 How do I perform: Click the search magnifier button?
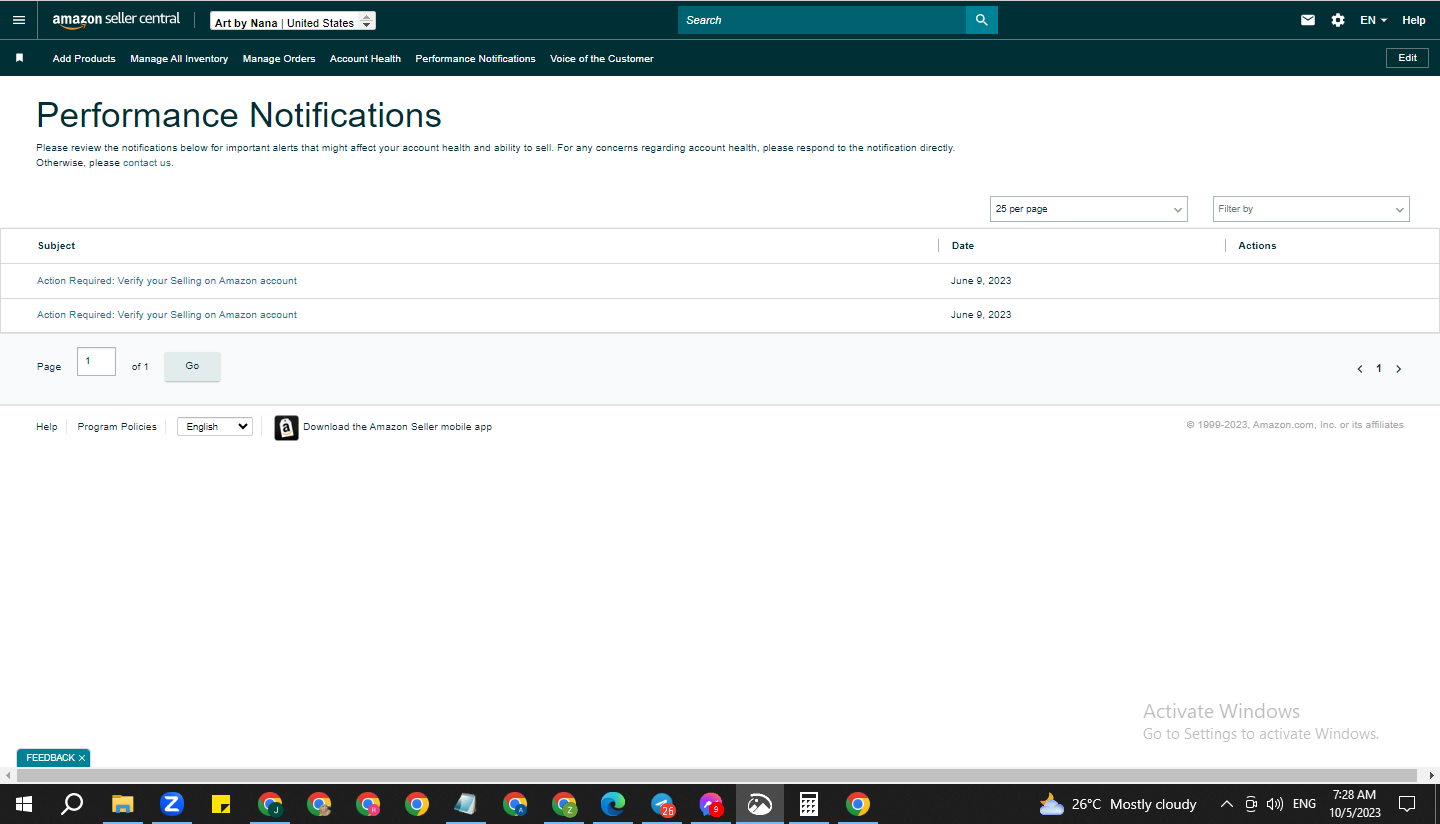pyautogui.click(x=982, y=20)
